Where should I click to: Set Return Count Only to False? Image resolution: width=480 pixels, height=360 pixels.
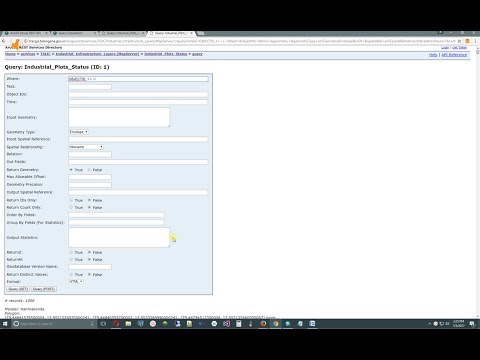[89, 207]
